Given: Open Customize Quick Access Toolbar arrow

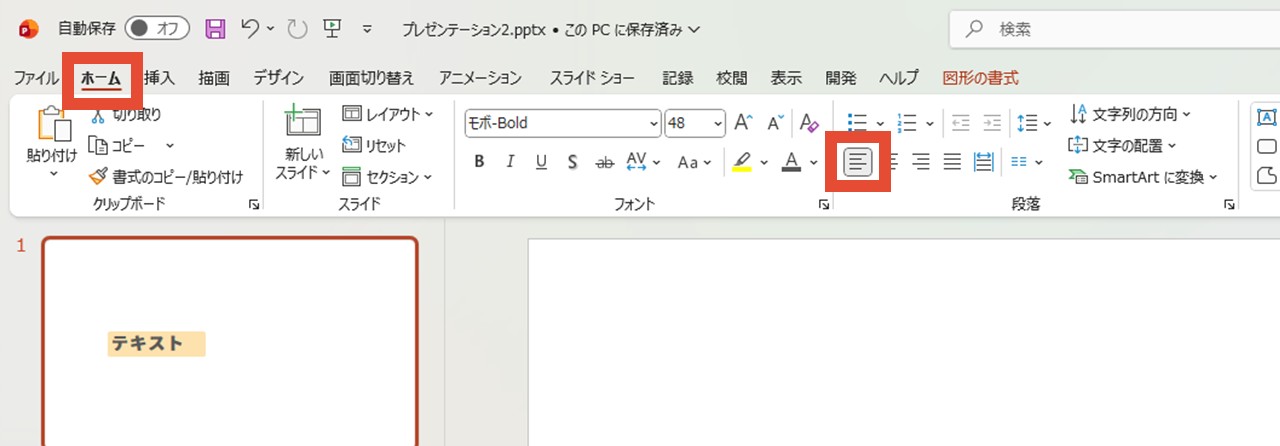Looking at the screenshot, I should pyautogui.click(x=367, y=29).
